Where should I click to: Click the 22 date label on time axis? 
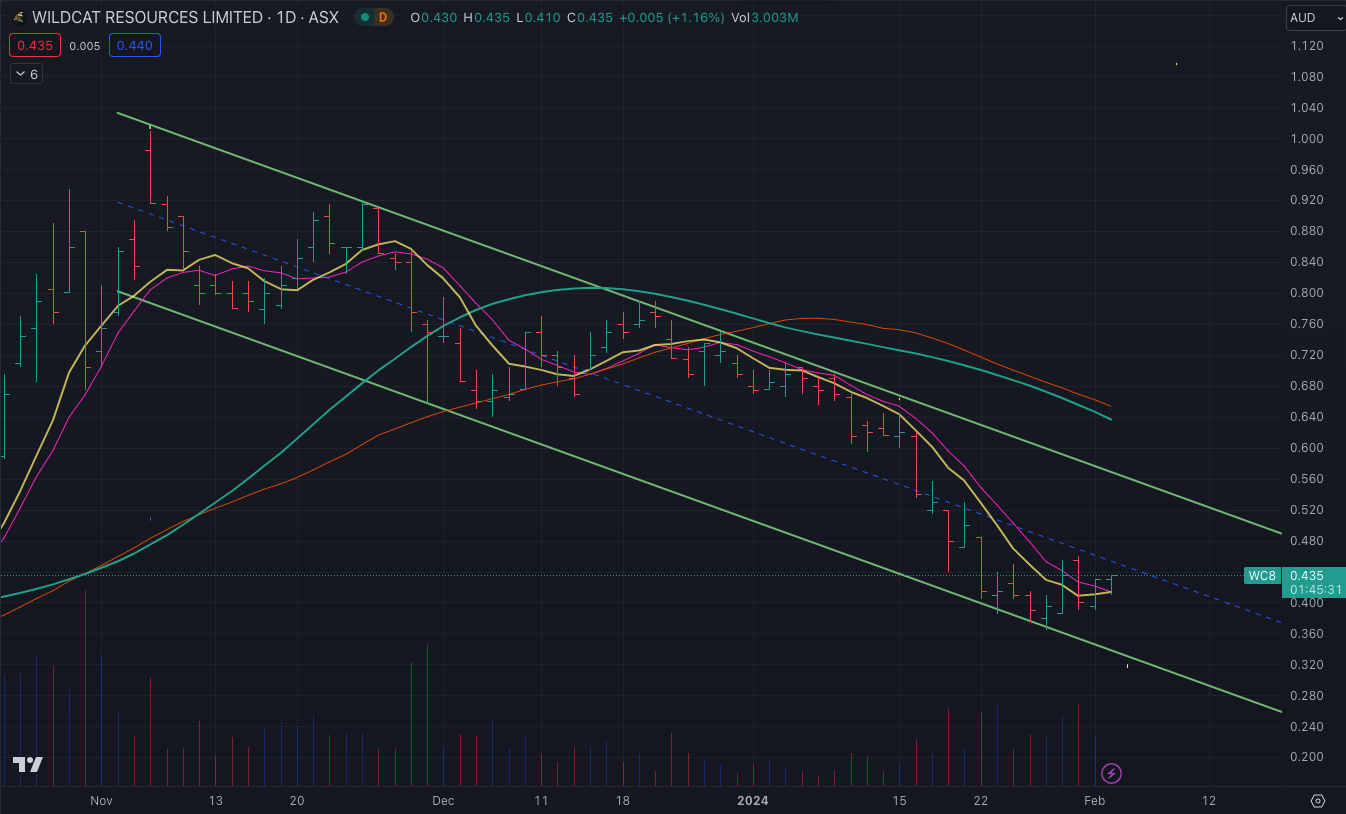[x=981, y=801]
